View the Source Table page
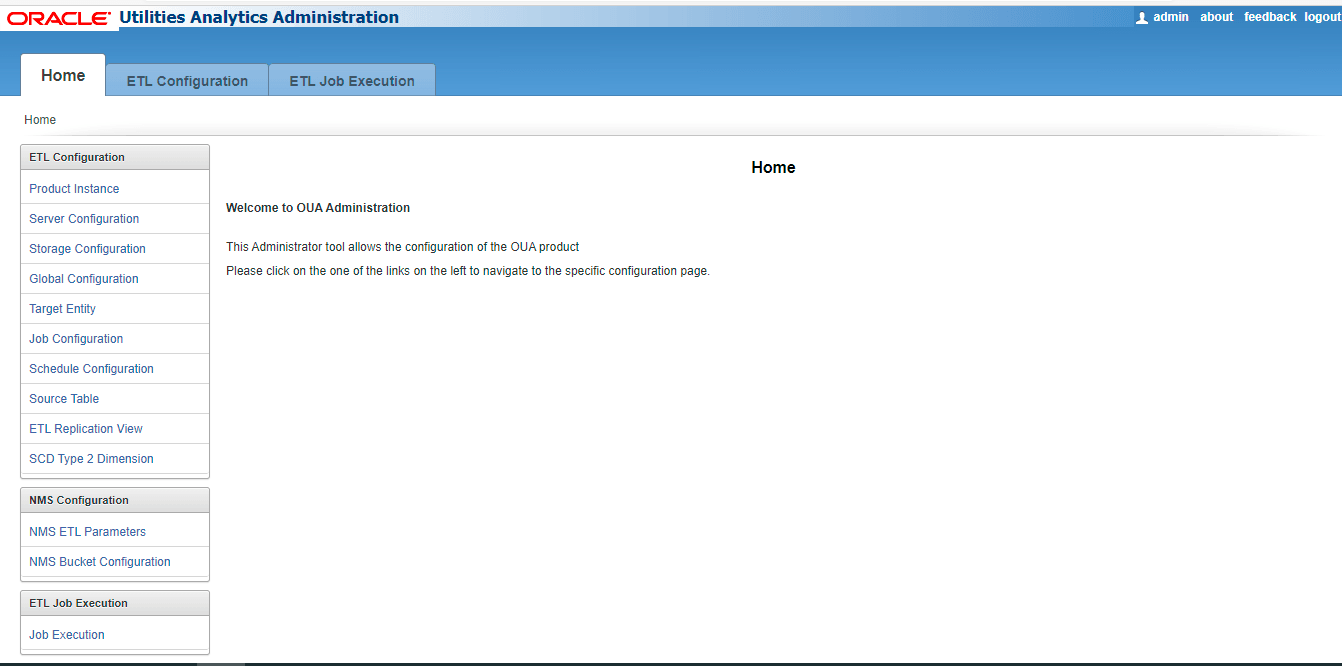This screenshot has width=1342, height=666. [63, 398]
